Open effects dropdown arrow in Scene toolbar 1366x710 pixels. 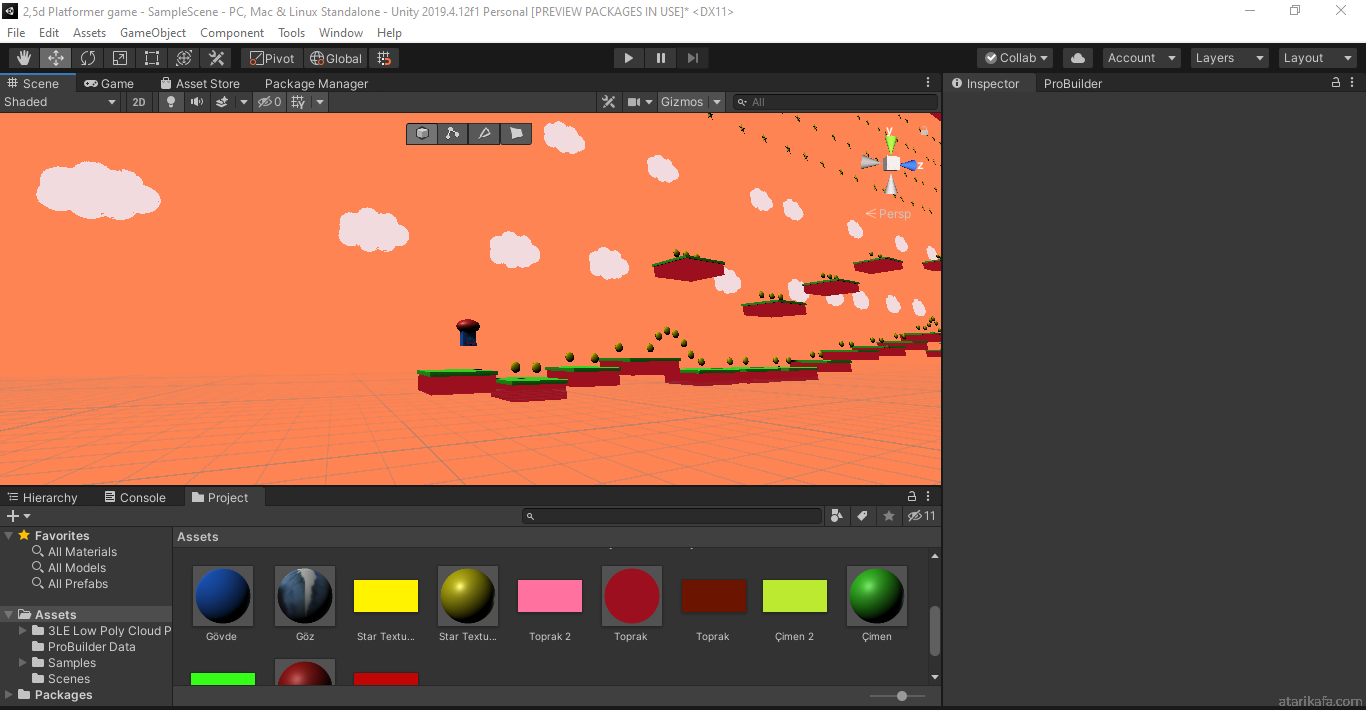pos(243,102)
